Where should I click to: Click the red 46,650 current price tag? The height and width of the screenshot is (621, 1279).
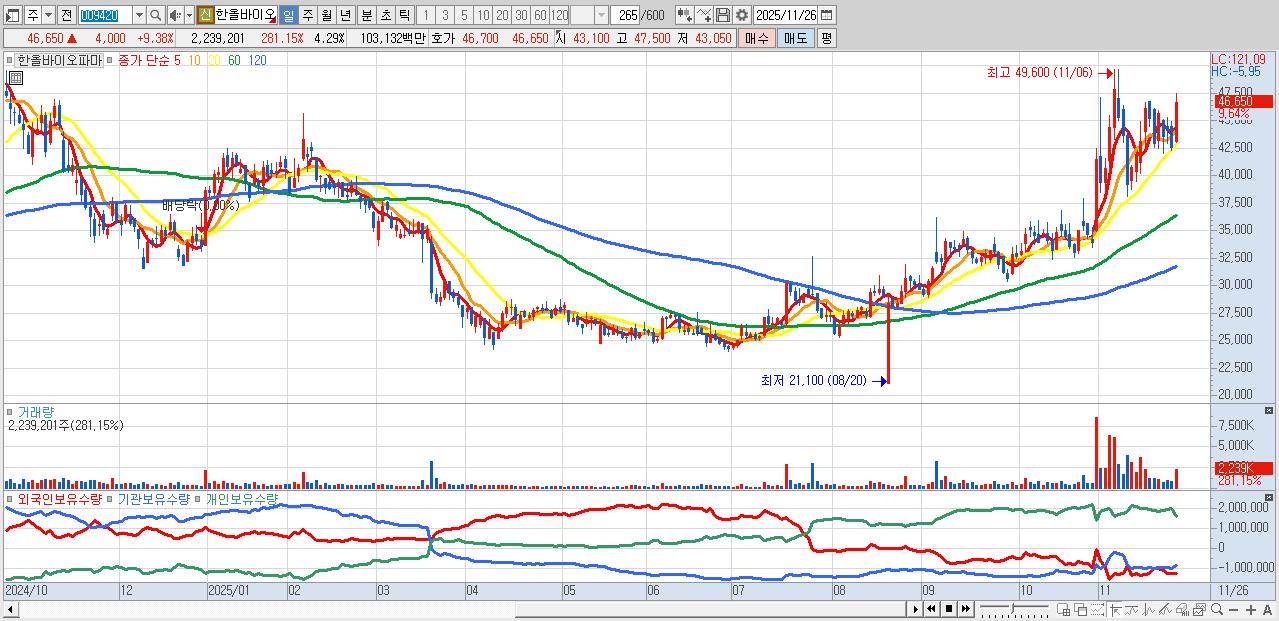(x=1243, y=101)
